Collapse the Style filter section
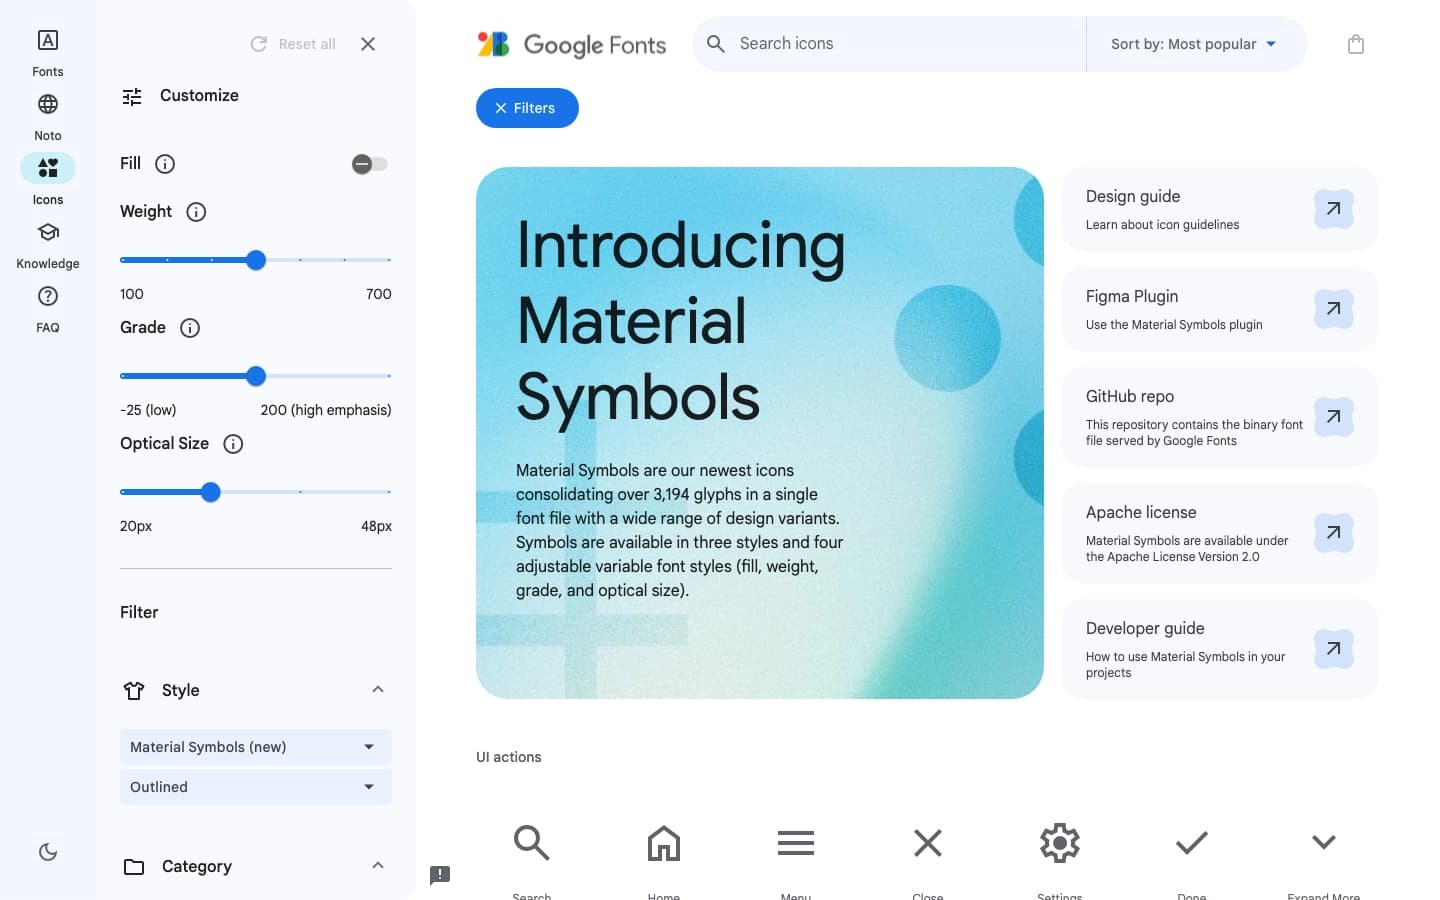The height and width of the screenshot is (900, 1440). (x=378, y=690)
